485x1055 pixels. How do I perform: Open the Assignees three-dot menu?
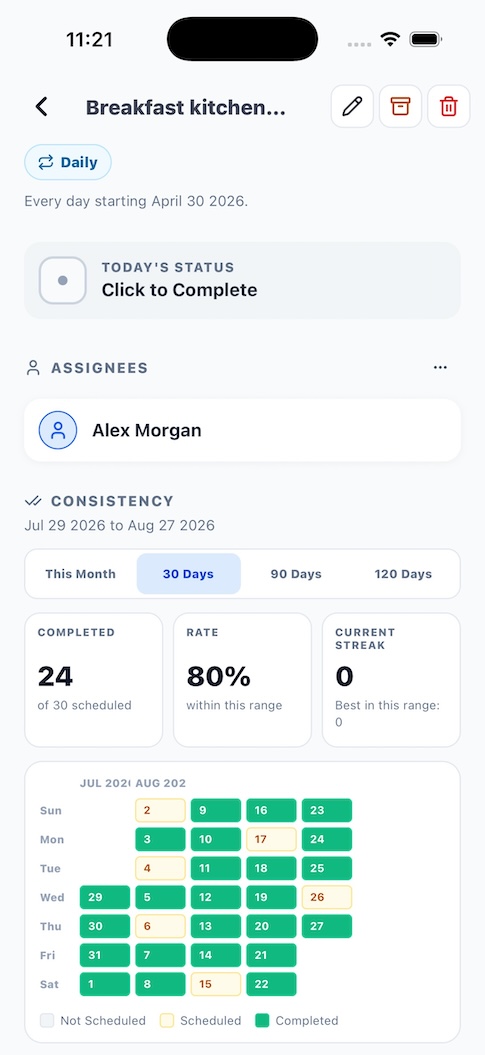[440, 367]
